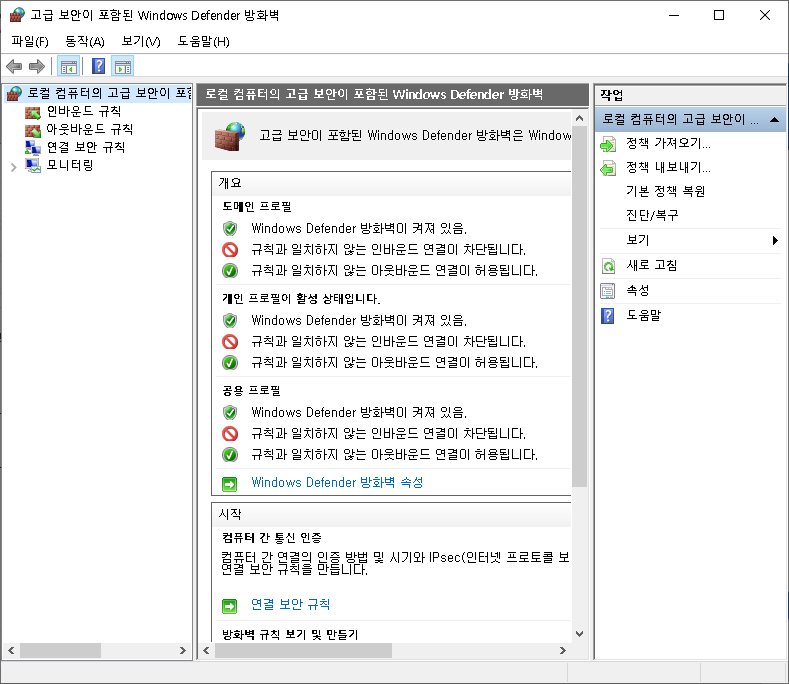
Task: Click 기본 정책 복원 action
Action: [x=665, y=191]
